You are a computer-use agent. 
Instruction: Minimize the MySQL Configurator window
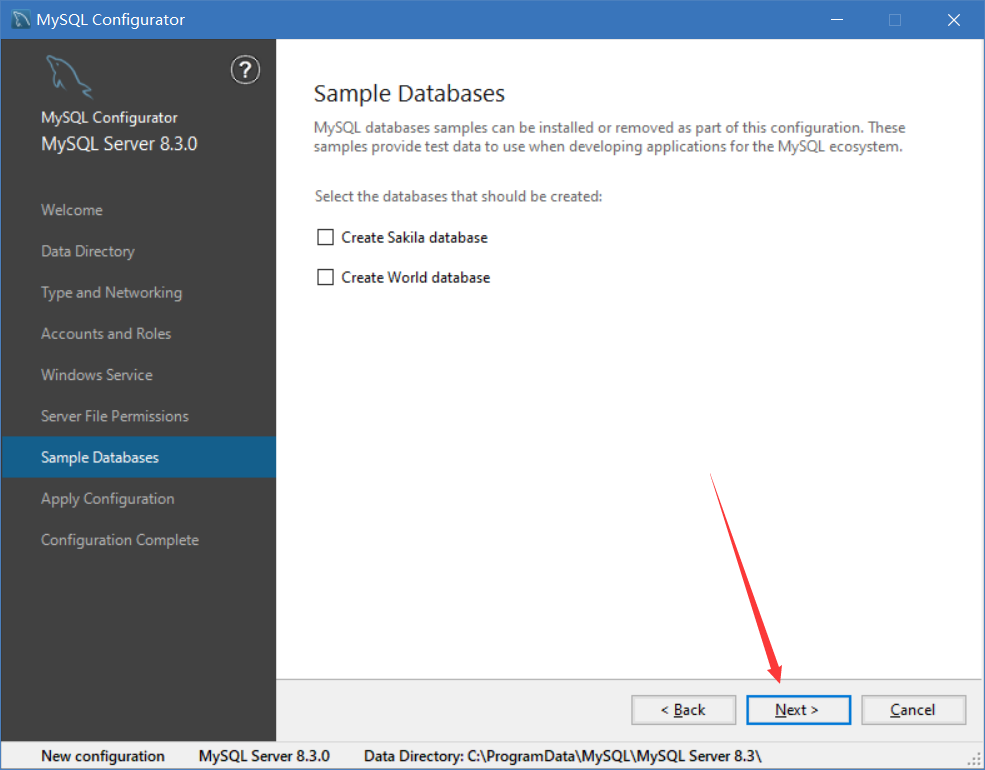pos(837,19)
